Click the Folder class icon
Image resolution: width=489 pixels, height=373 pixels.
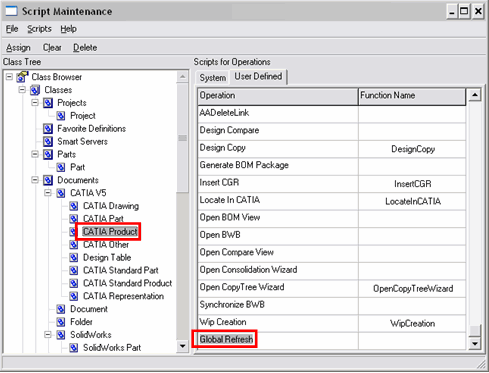(61, 322)
